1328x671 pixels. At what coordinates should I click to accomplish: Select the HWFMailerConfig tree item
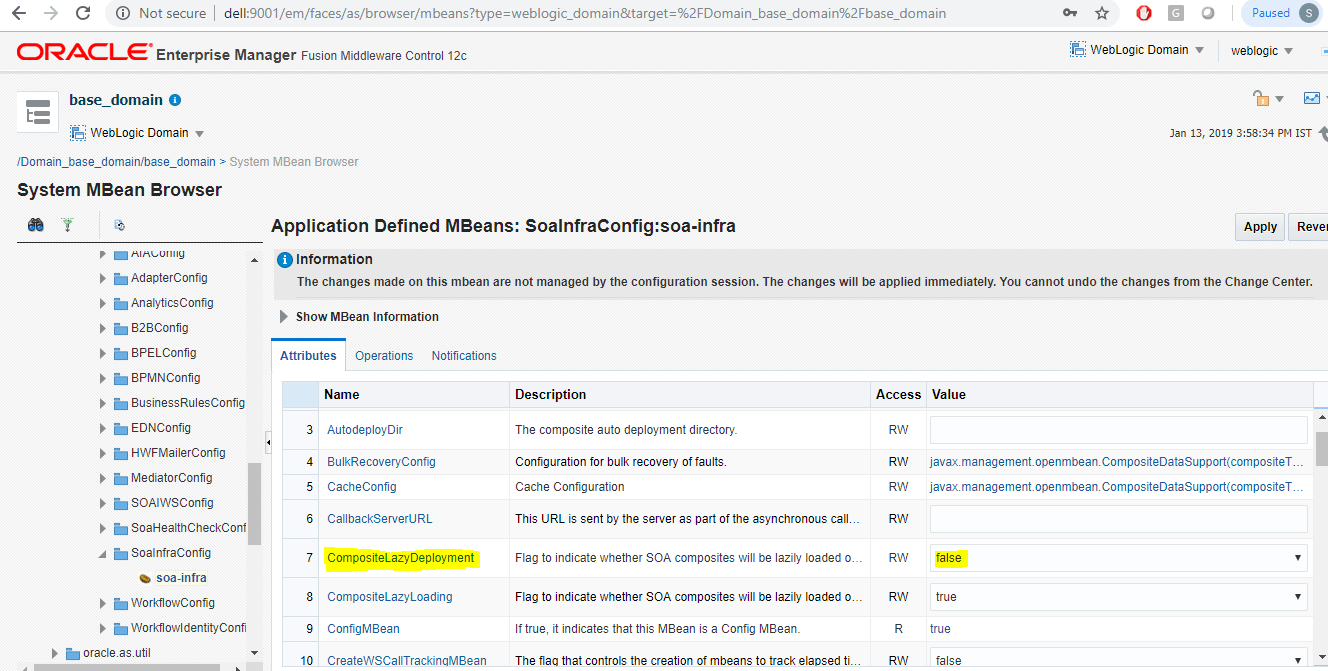[x=178, y=453]
